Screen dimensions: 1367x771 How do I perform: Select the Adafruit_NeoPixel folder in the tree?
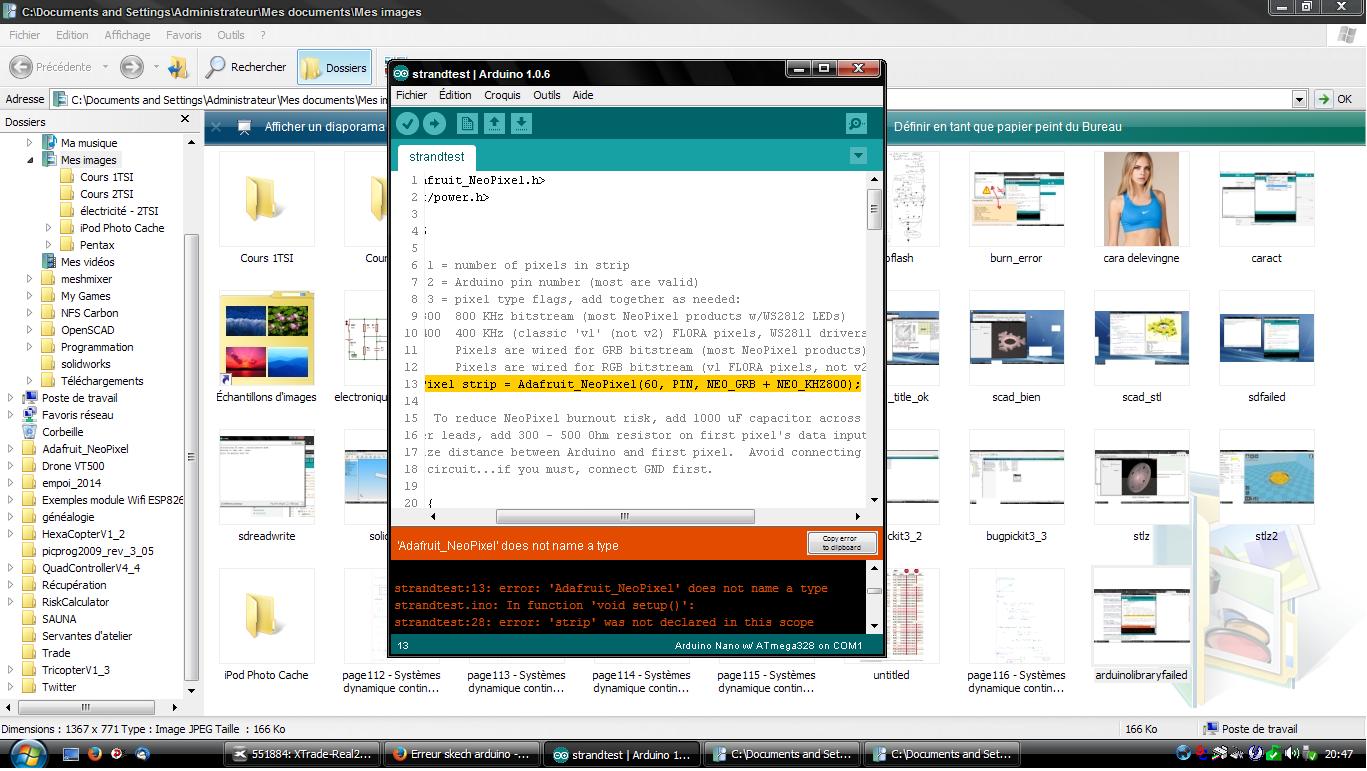85,449
